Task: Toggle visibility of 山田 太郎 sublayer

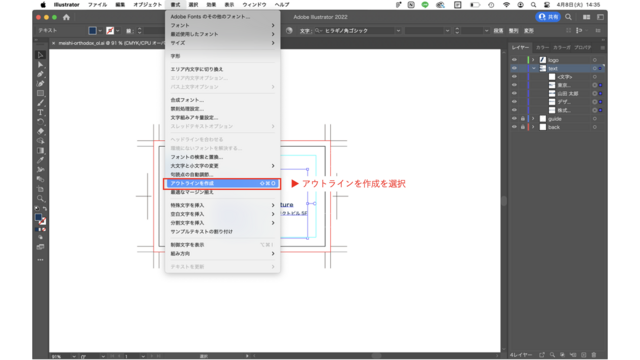Action: (x=514, y=93)
